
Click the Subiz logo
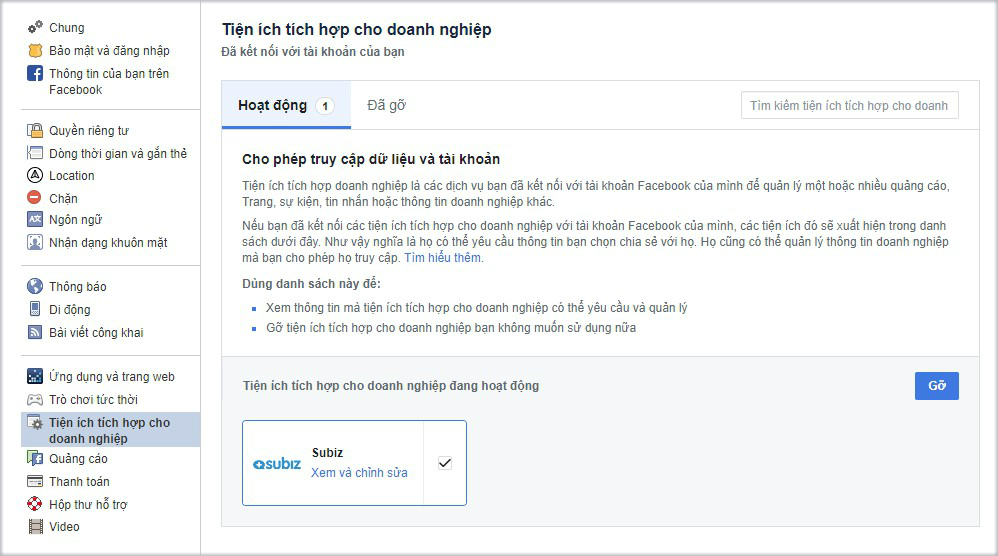[x=277, y=464]
